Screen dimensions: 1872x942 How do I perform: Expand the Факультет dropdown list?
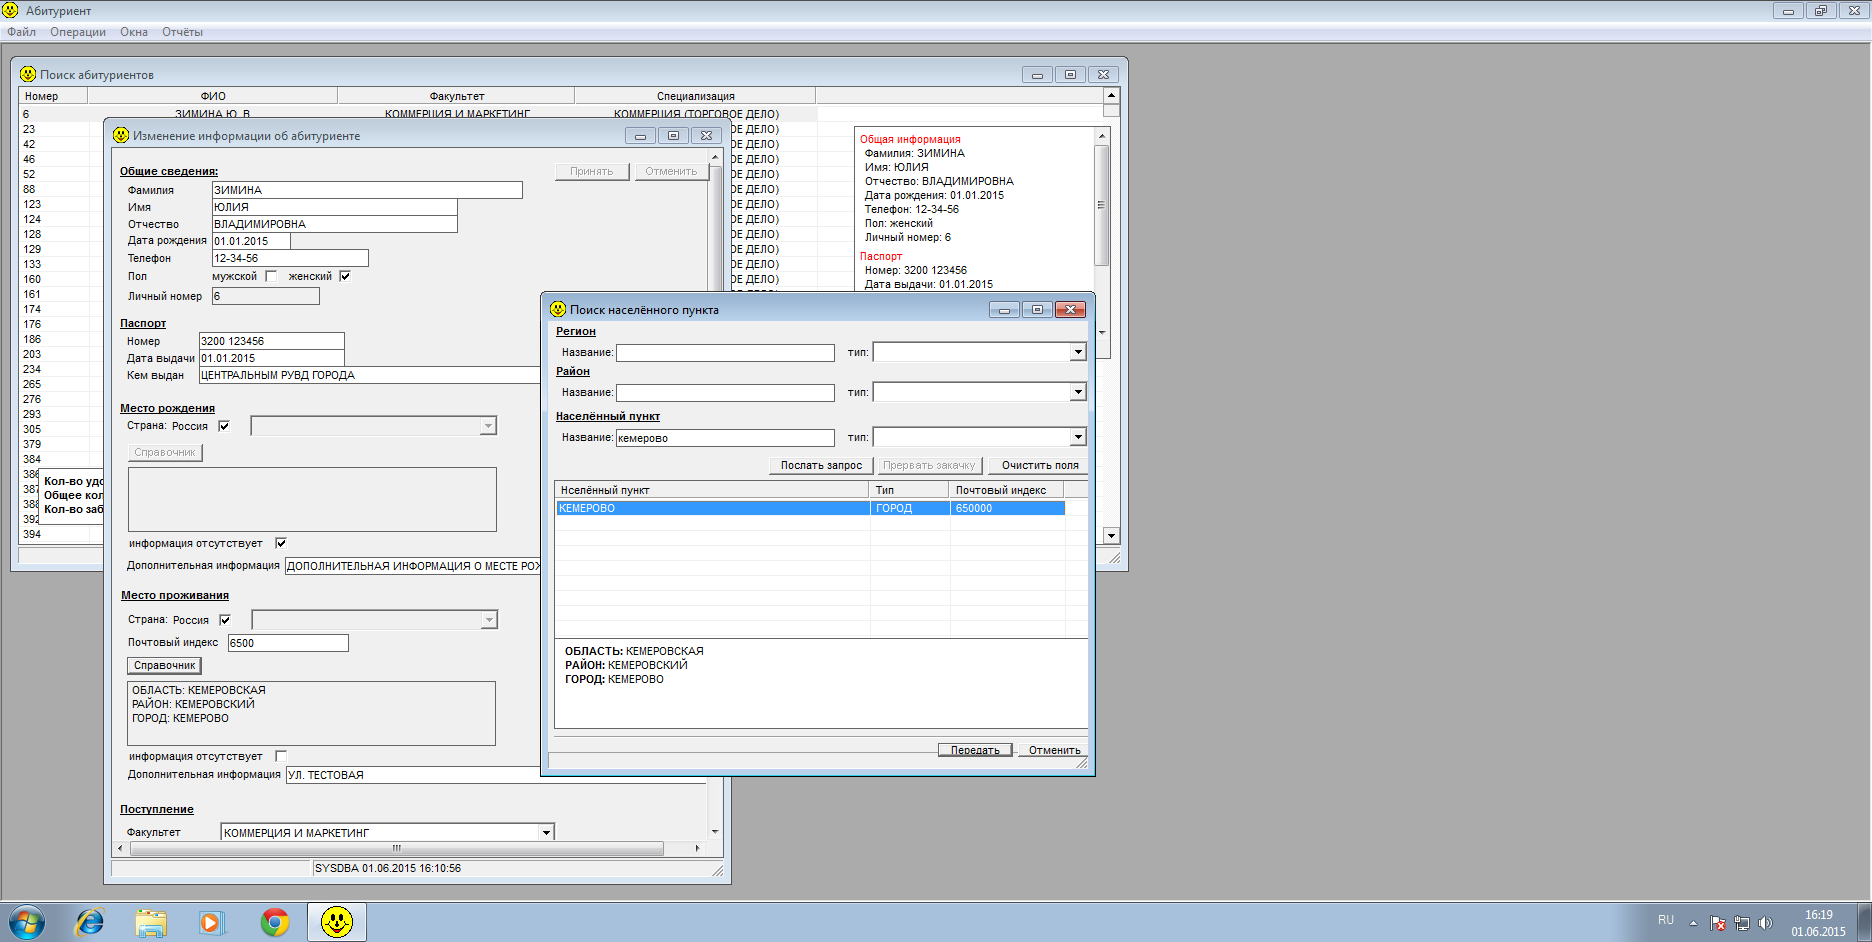point(546,833)
